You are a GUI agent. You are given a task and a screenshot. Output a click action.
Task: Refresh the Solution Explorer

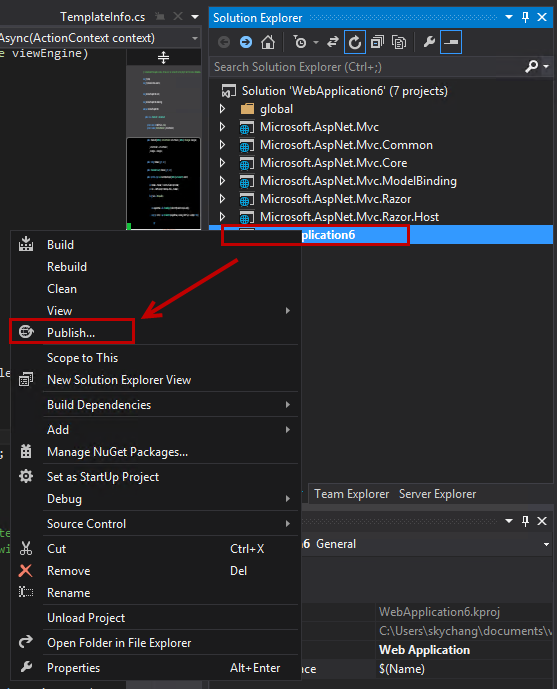pyautogui.click(x=355, y=42)
